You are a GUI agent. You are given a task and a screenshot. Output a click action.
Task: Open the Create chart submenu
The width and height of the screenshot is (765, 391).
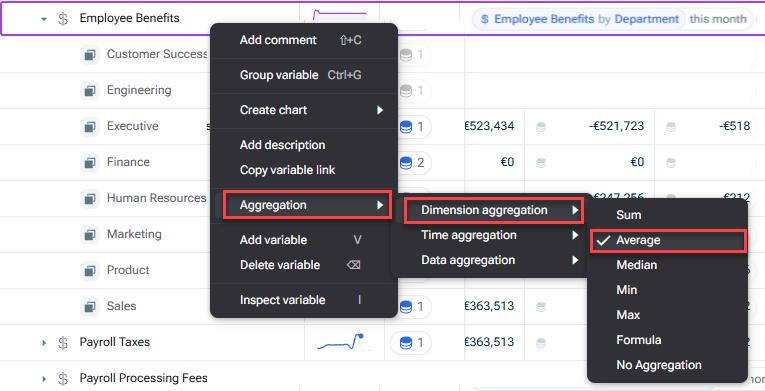(303, 110)
